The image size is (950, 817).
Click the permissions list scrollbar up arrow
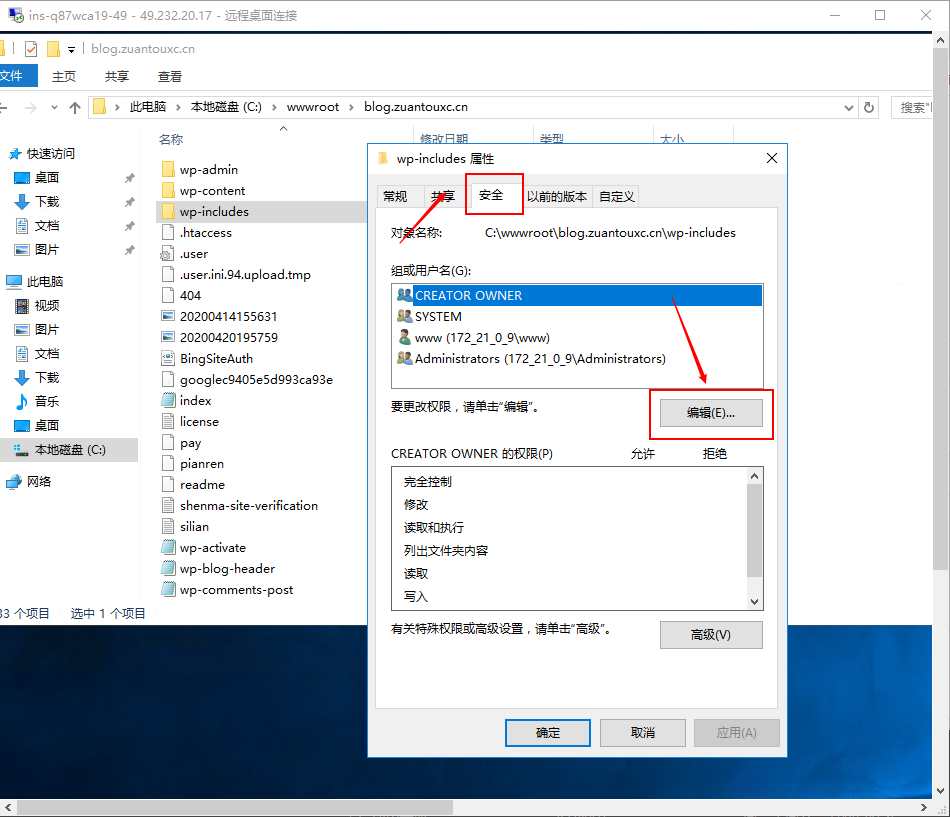pos(754,476)
